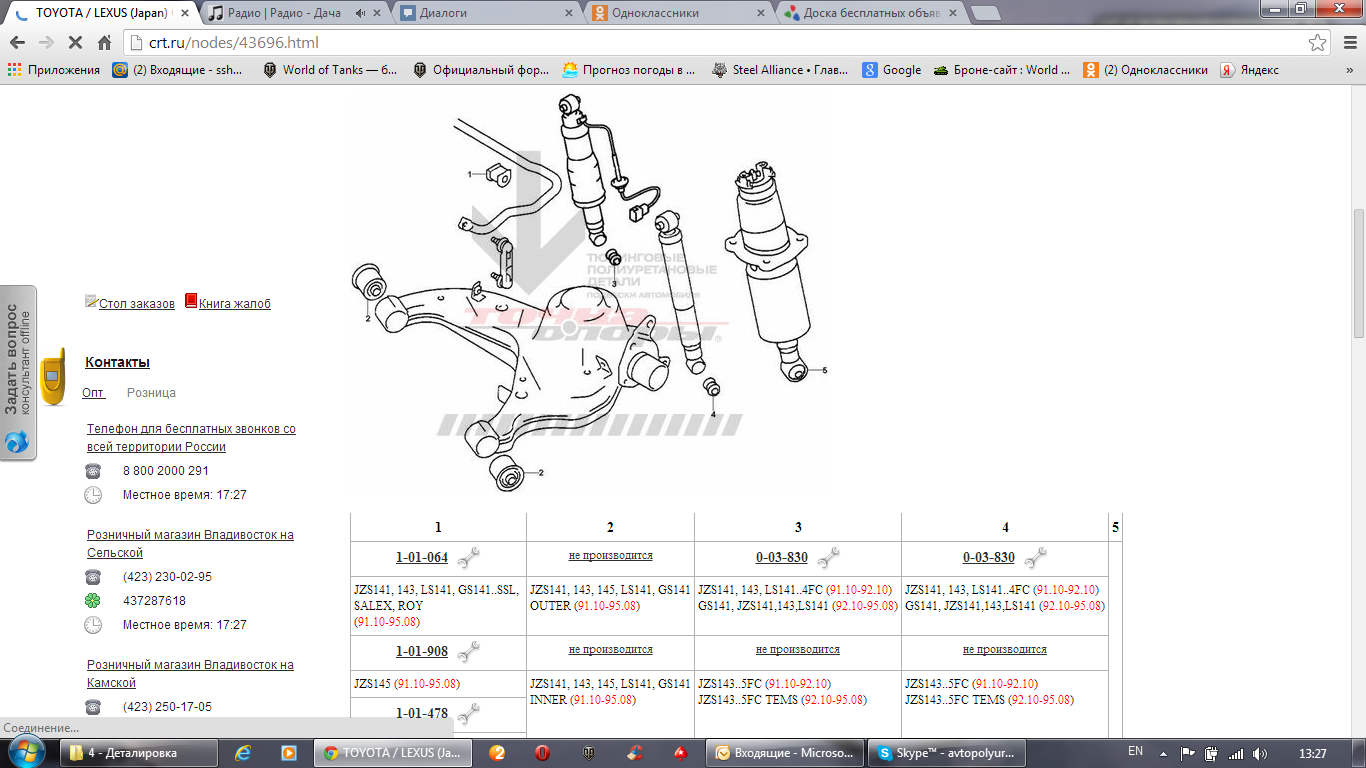Select Розница contacts tab

(x=151, y=393)
